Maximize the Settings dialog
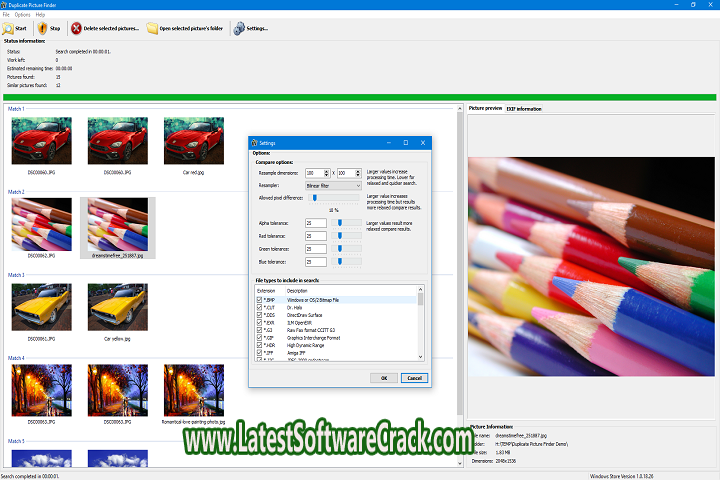Screen dimensions: 720x480 406,143
